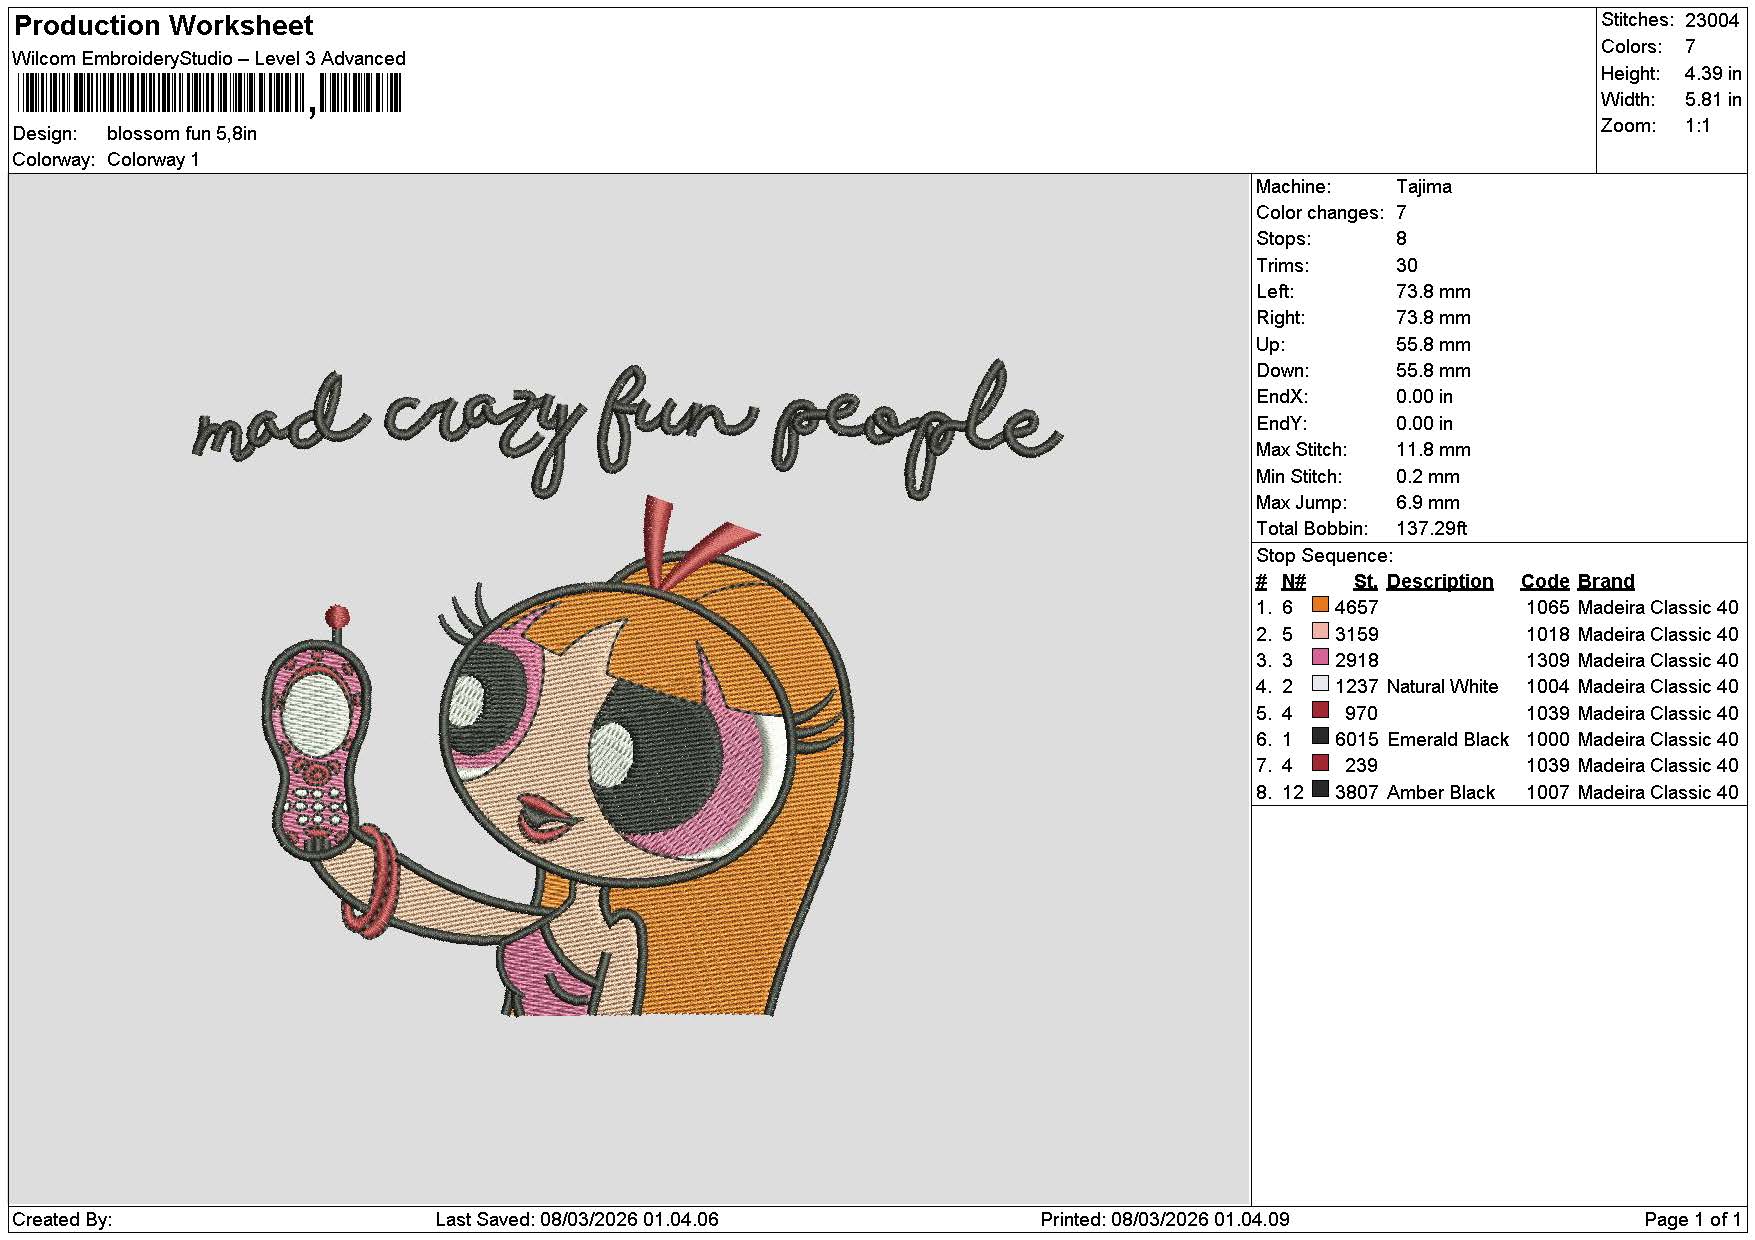Click the Total Bobbin value "137.29ft"
Screen dimensions: 1755x1240
point(1432,529)
